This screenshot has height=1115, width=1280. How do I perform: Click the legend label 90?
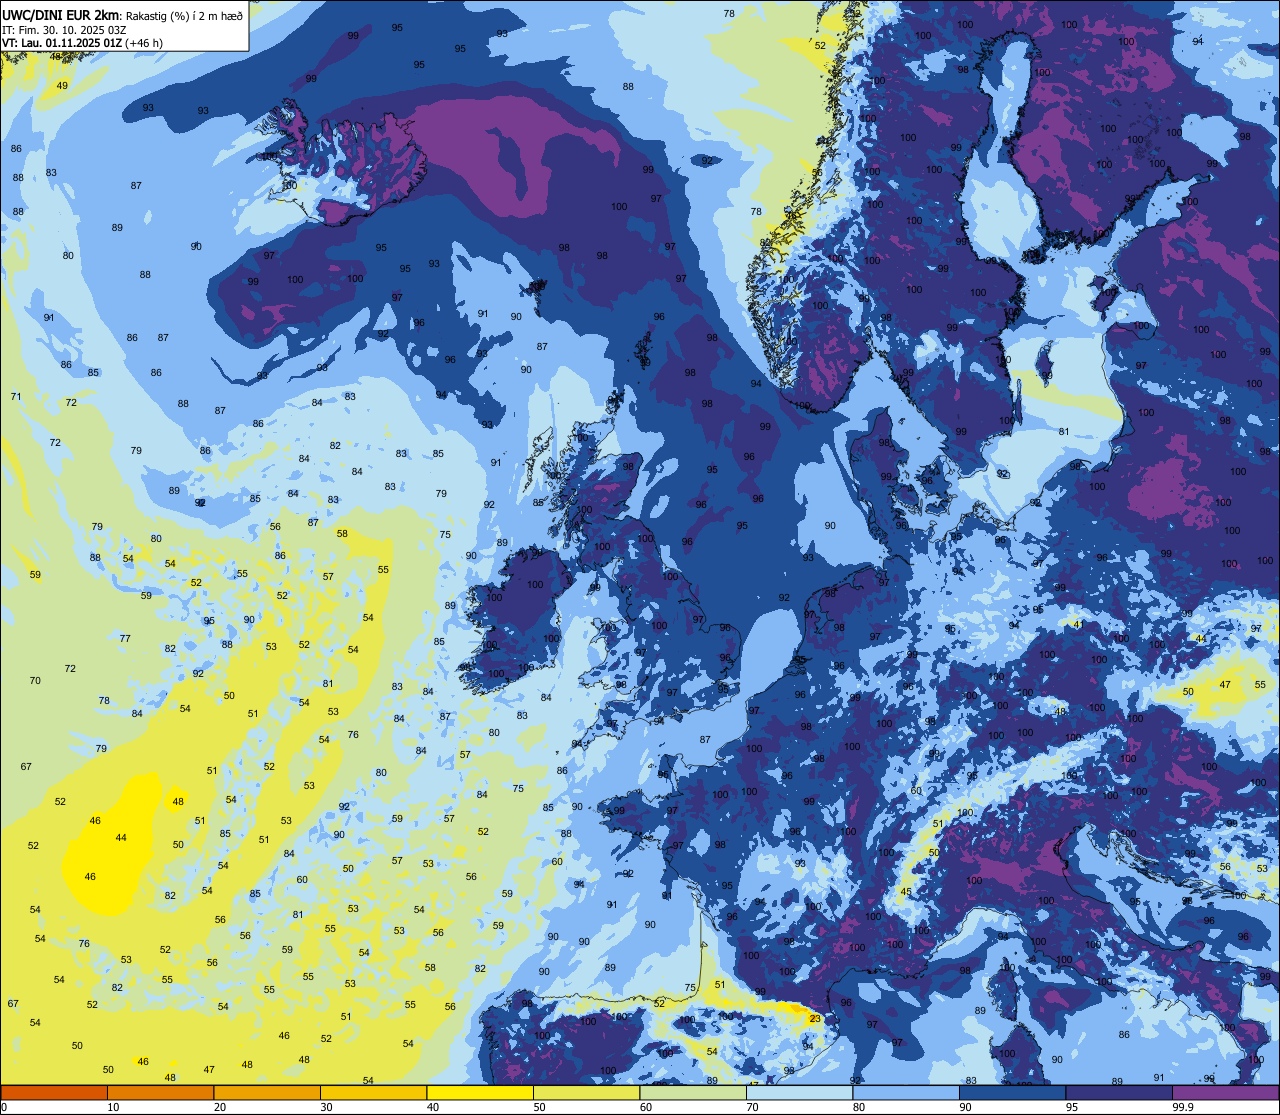click(965, 1107)
